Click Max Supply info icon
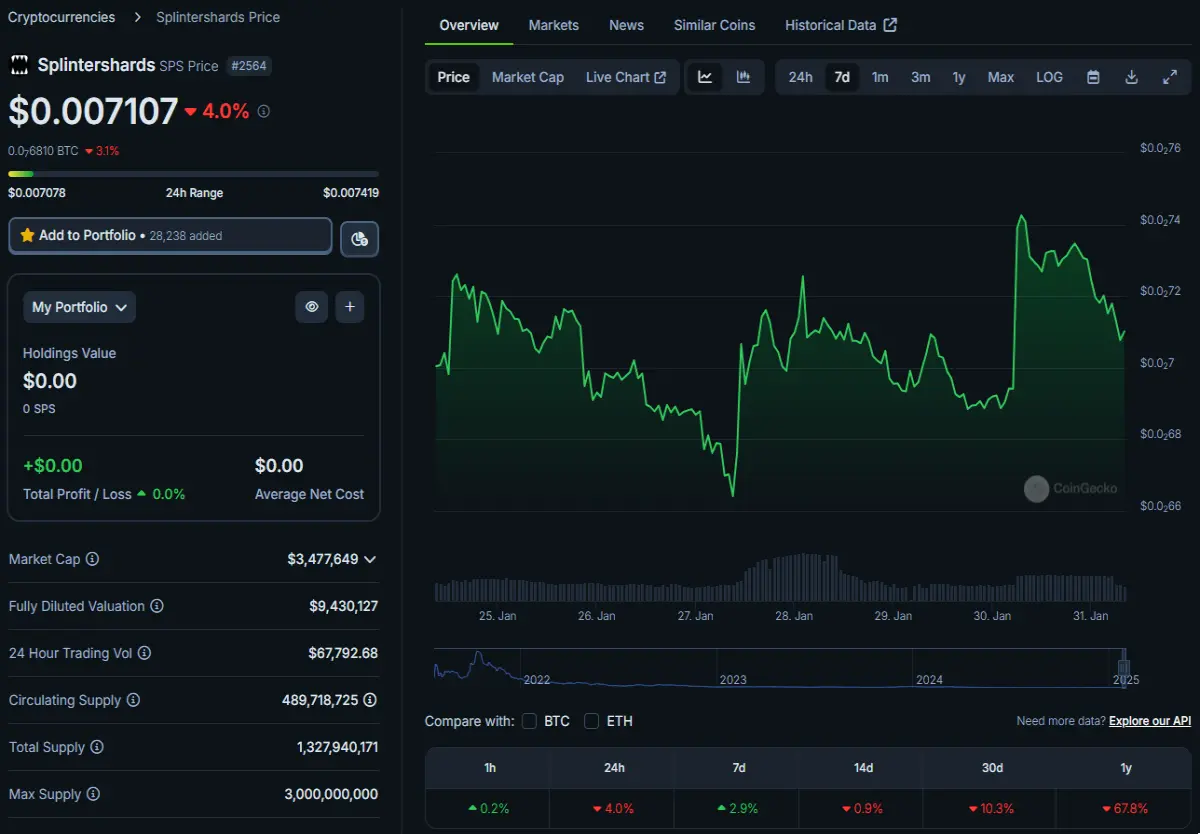Viewport: 1200px width, 834px height. [x=93, y=794]
